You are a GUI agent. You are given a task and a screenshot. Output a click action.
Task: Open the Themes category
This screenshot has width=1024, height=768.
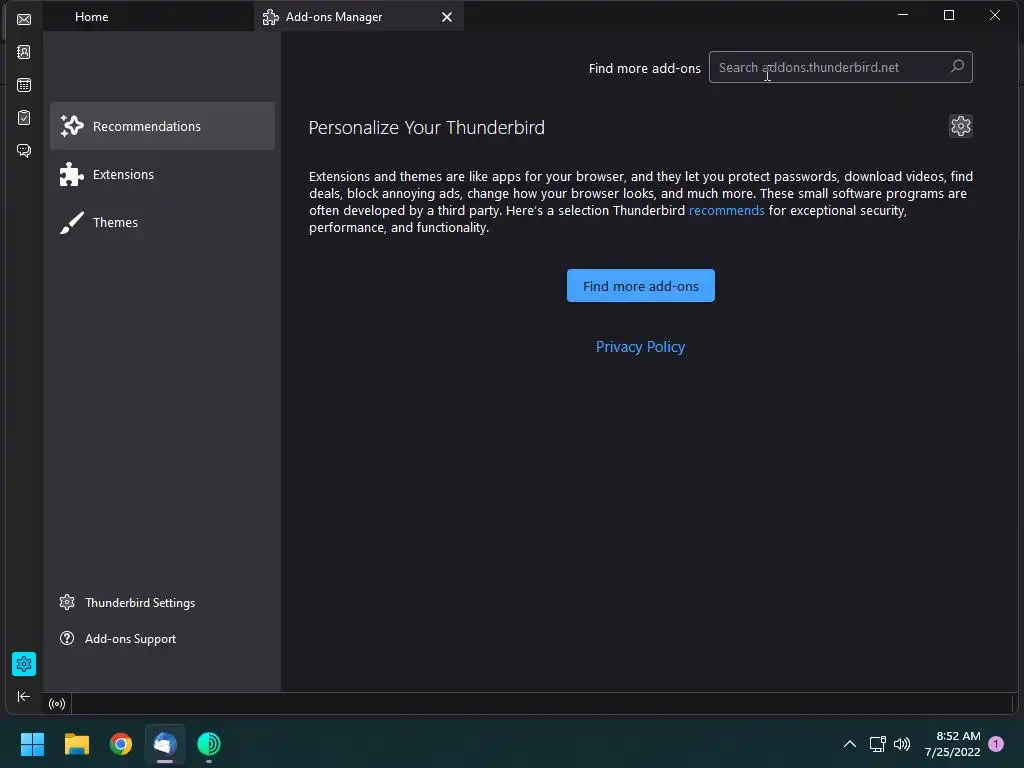pos(162,223)
